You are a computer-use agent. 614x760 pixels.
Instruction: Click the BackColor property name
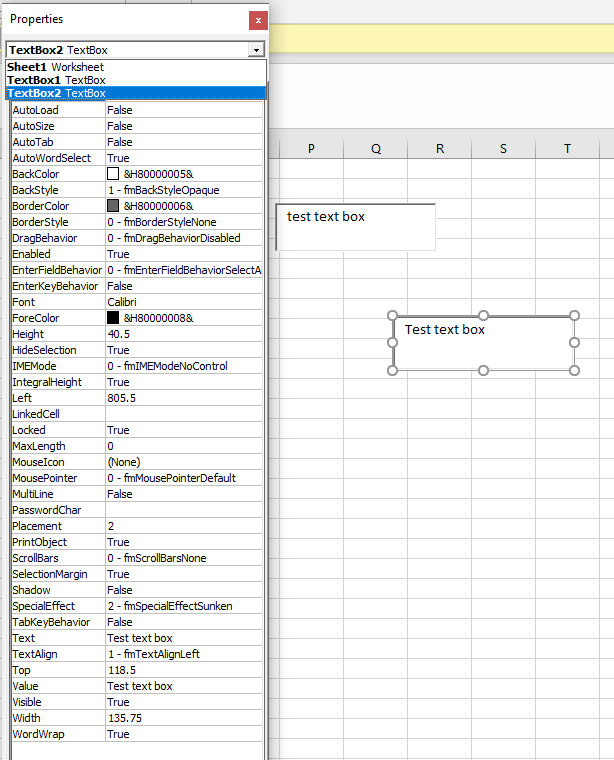(36, 174)
